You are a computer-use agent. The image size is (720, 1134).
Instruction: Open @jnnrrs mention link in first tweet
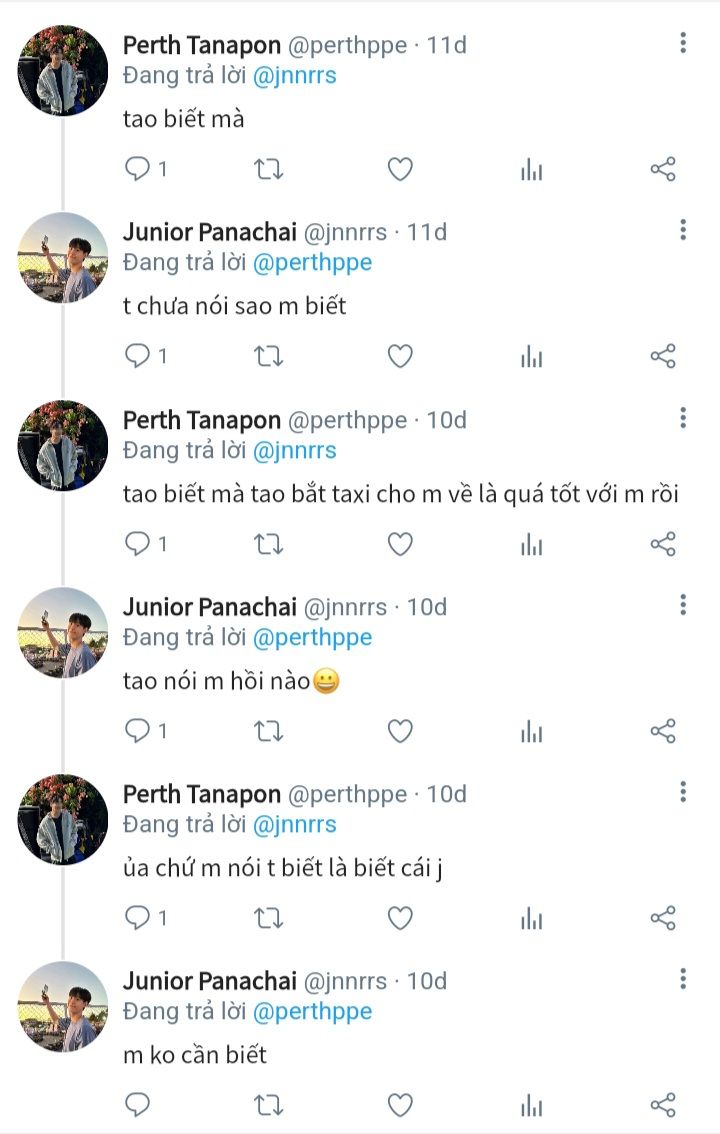coord(295,76)
